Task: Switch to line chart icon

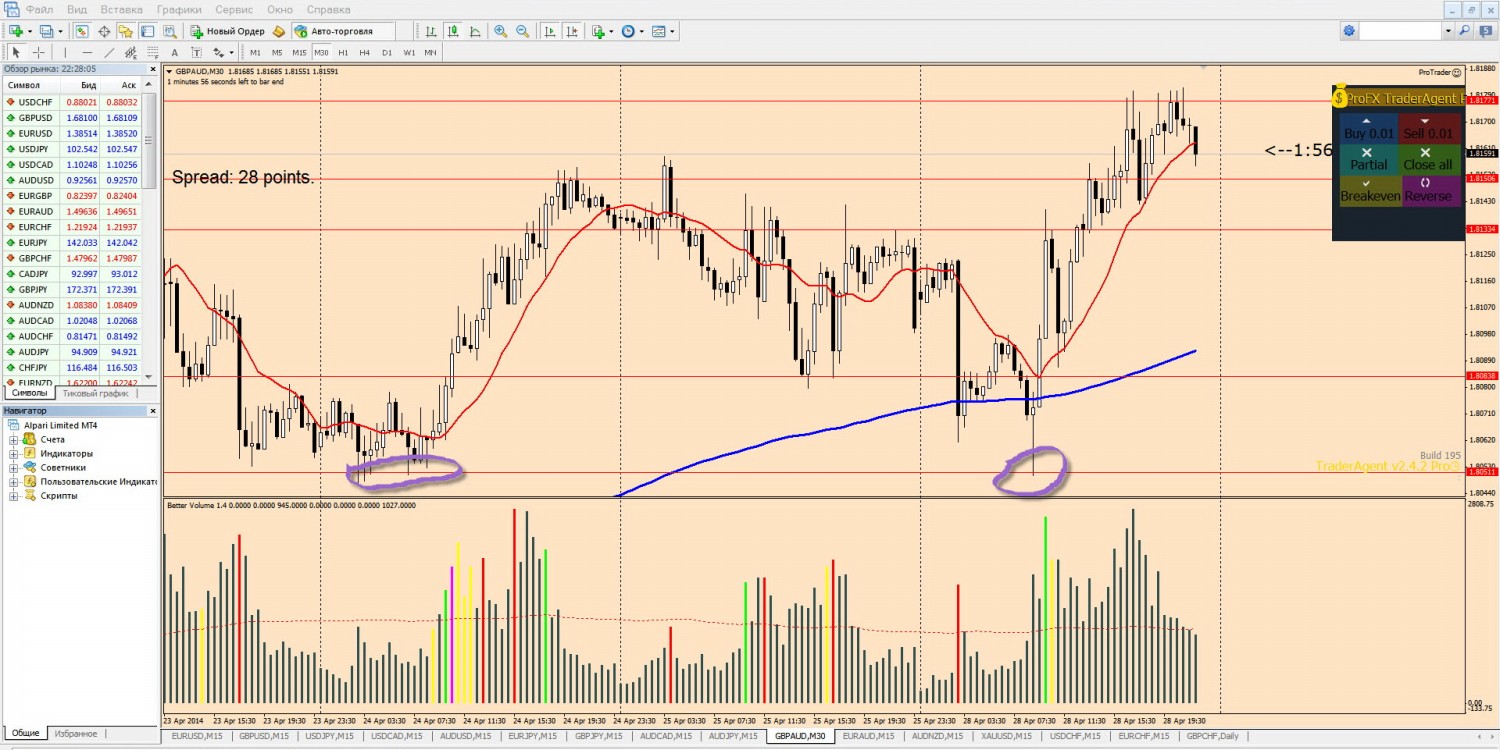Action: [x=474, y=31]
